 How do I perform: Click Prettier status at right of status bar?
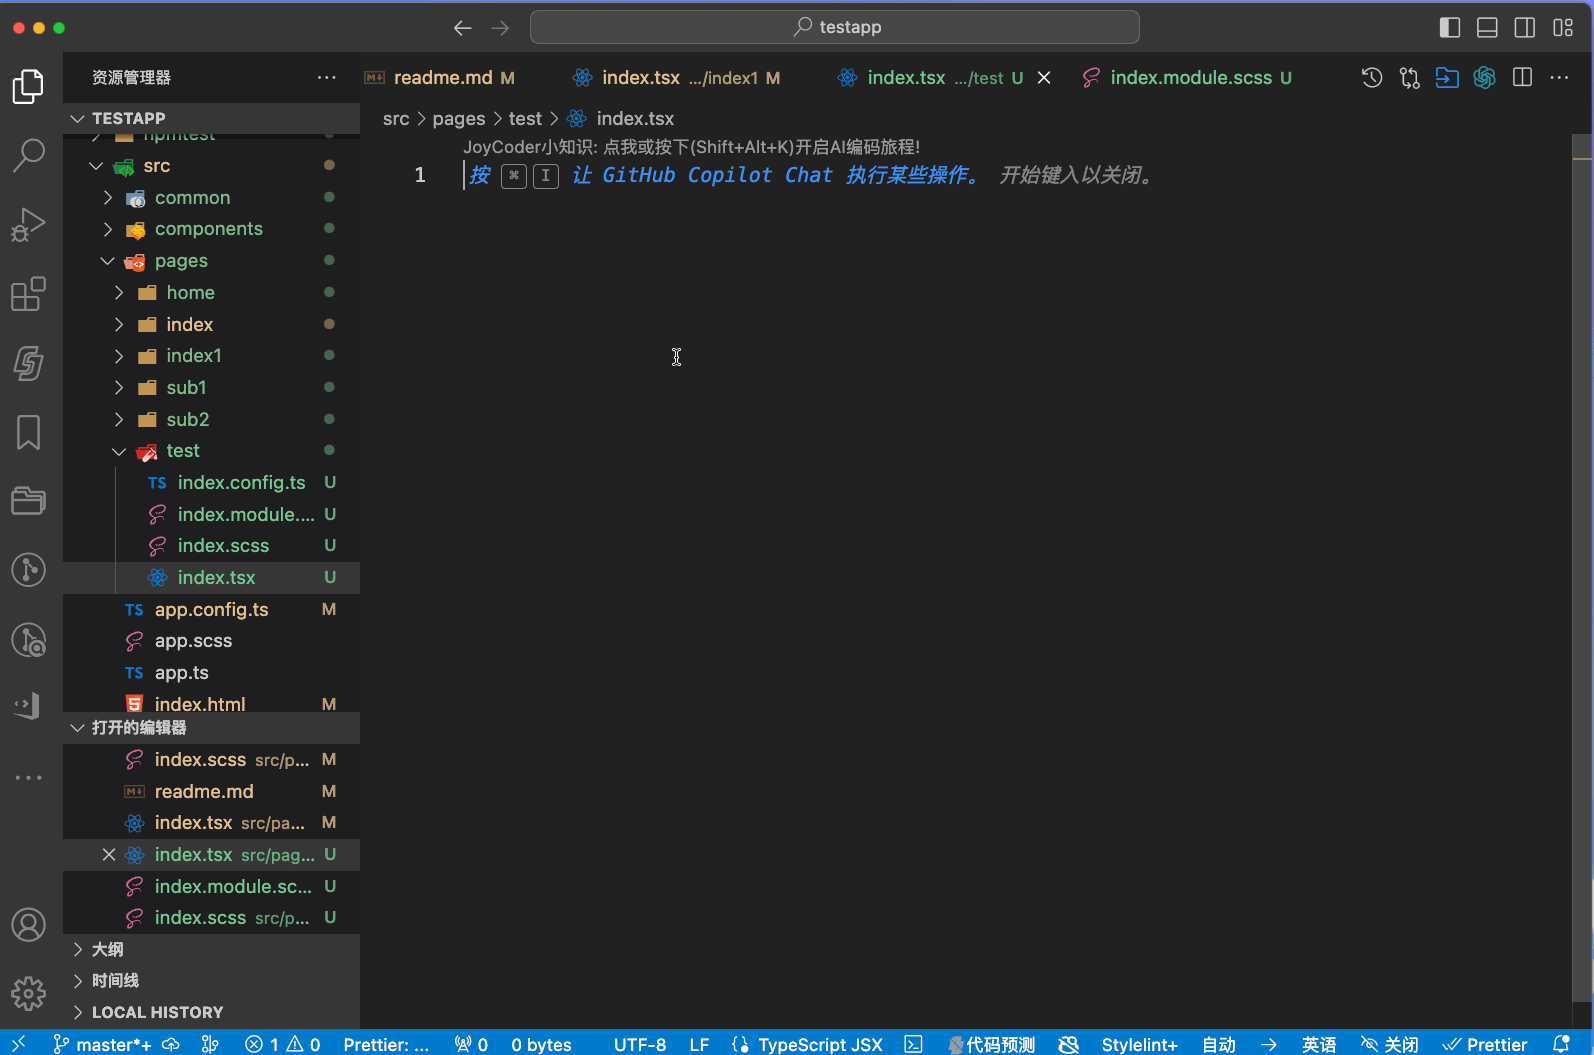click(1485, 1044)
